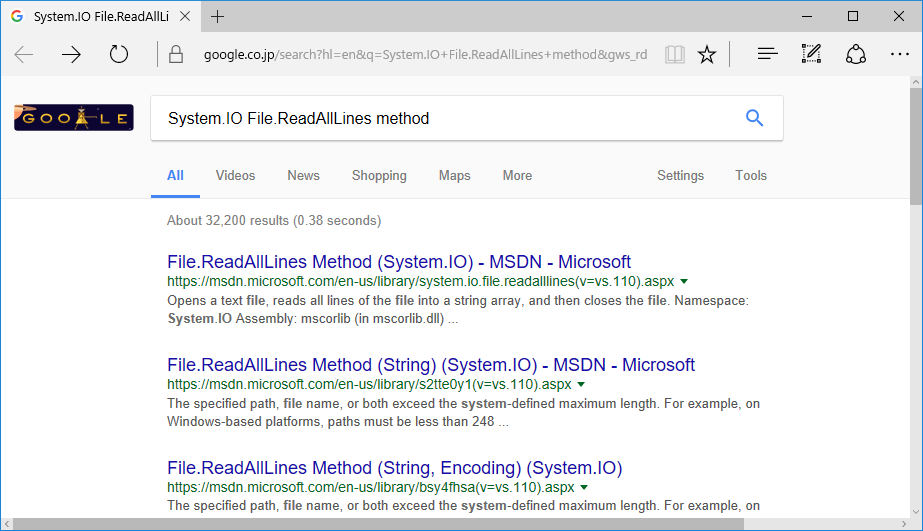Screen dimensions: 923x531
Task: Expand dropdown arrow beside s2tte0y1 URL
Action: [581, 384]
